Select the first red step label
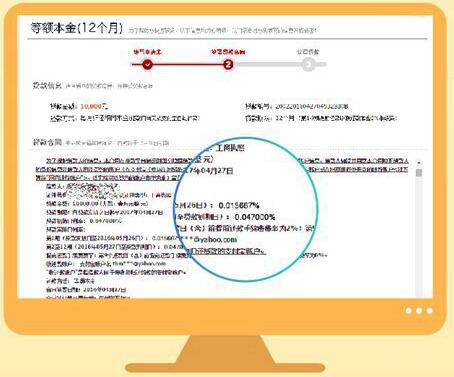 [x=147, y=52]
